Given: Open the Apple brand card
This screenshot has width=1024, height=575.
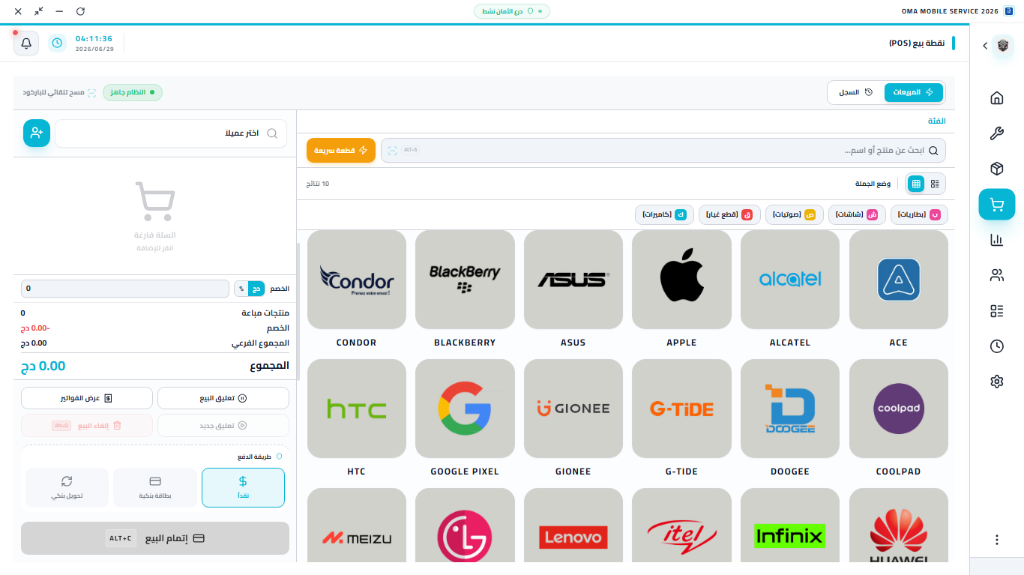Looking at the screenshot, I should pyautogui.click(x=682, y=280).
